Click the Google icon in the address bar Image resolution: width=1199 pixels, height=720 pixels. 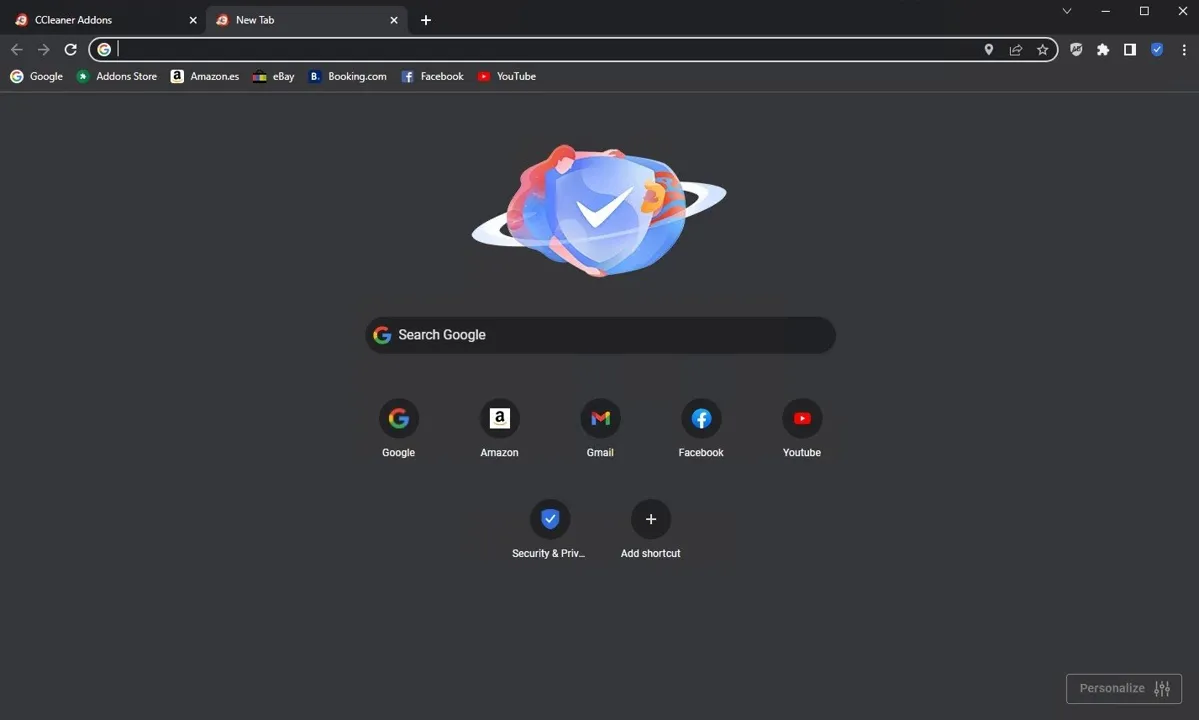point(105,50)
